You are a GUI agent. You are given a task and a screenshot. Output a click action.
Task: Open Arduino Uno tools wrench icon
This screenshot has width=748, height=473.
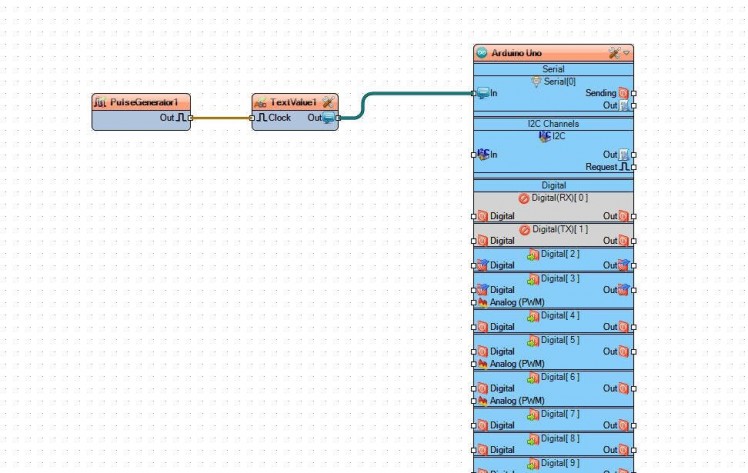pyautogui.click(x=614, y=53)
